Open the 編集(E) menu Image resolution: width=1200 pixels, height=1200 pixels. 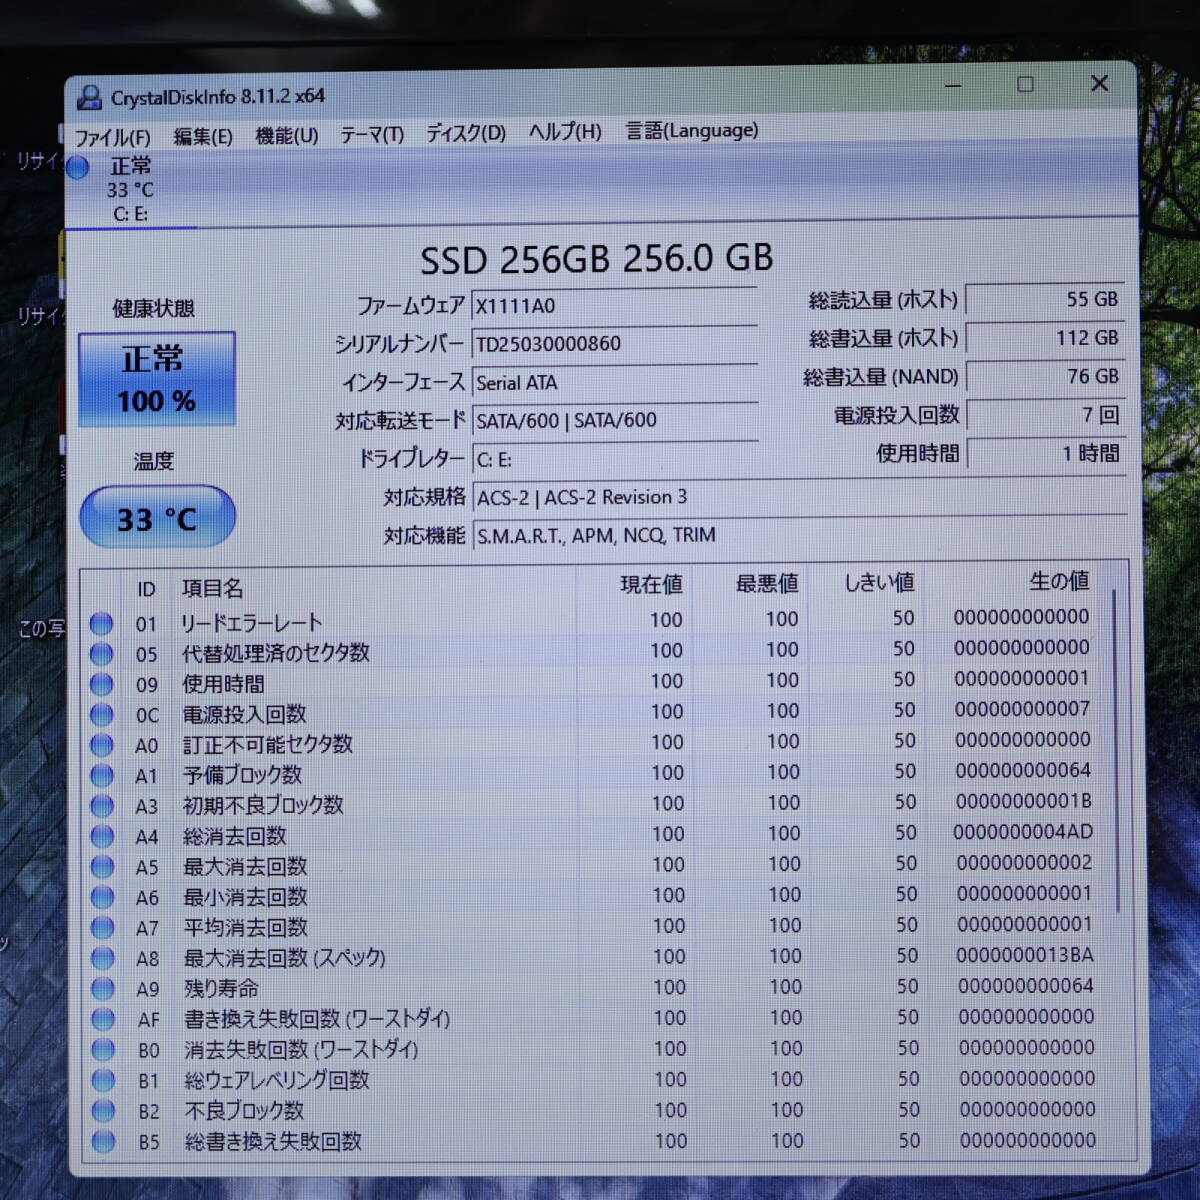203,136
